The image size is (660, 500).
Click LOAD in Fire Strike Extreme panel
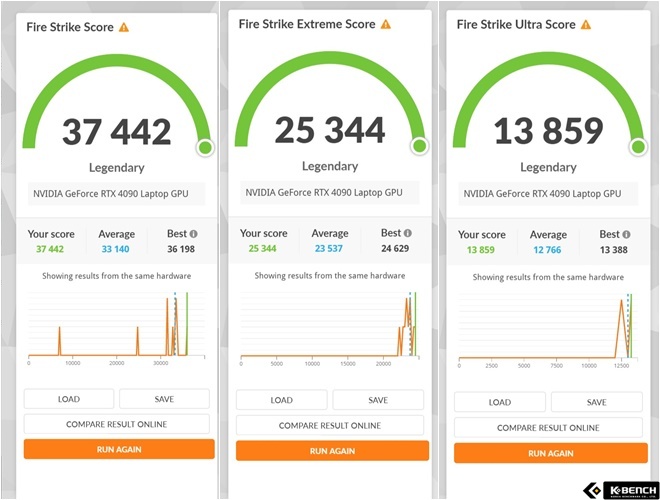pos(281,400)
